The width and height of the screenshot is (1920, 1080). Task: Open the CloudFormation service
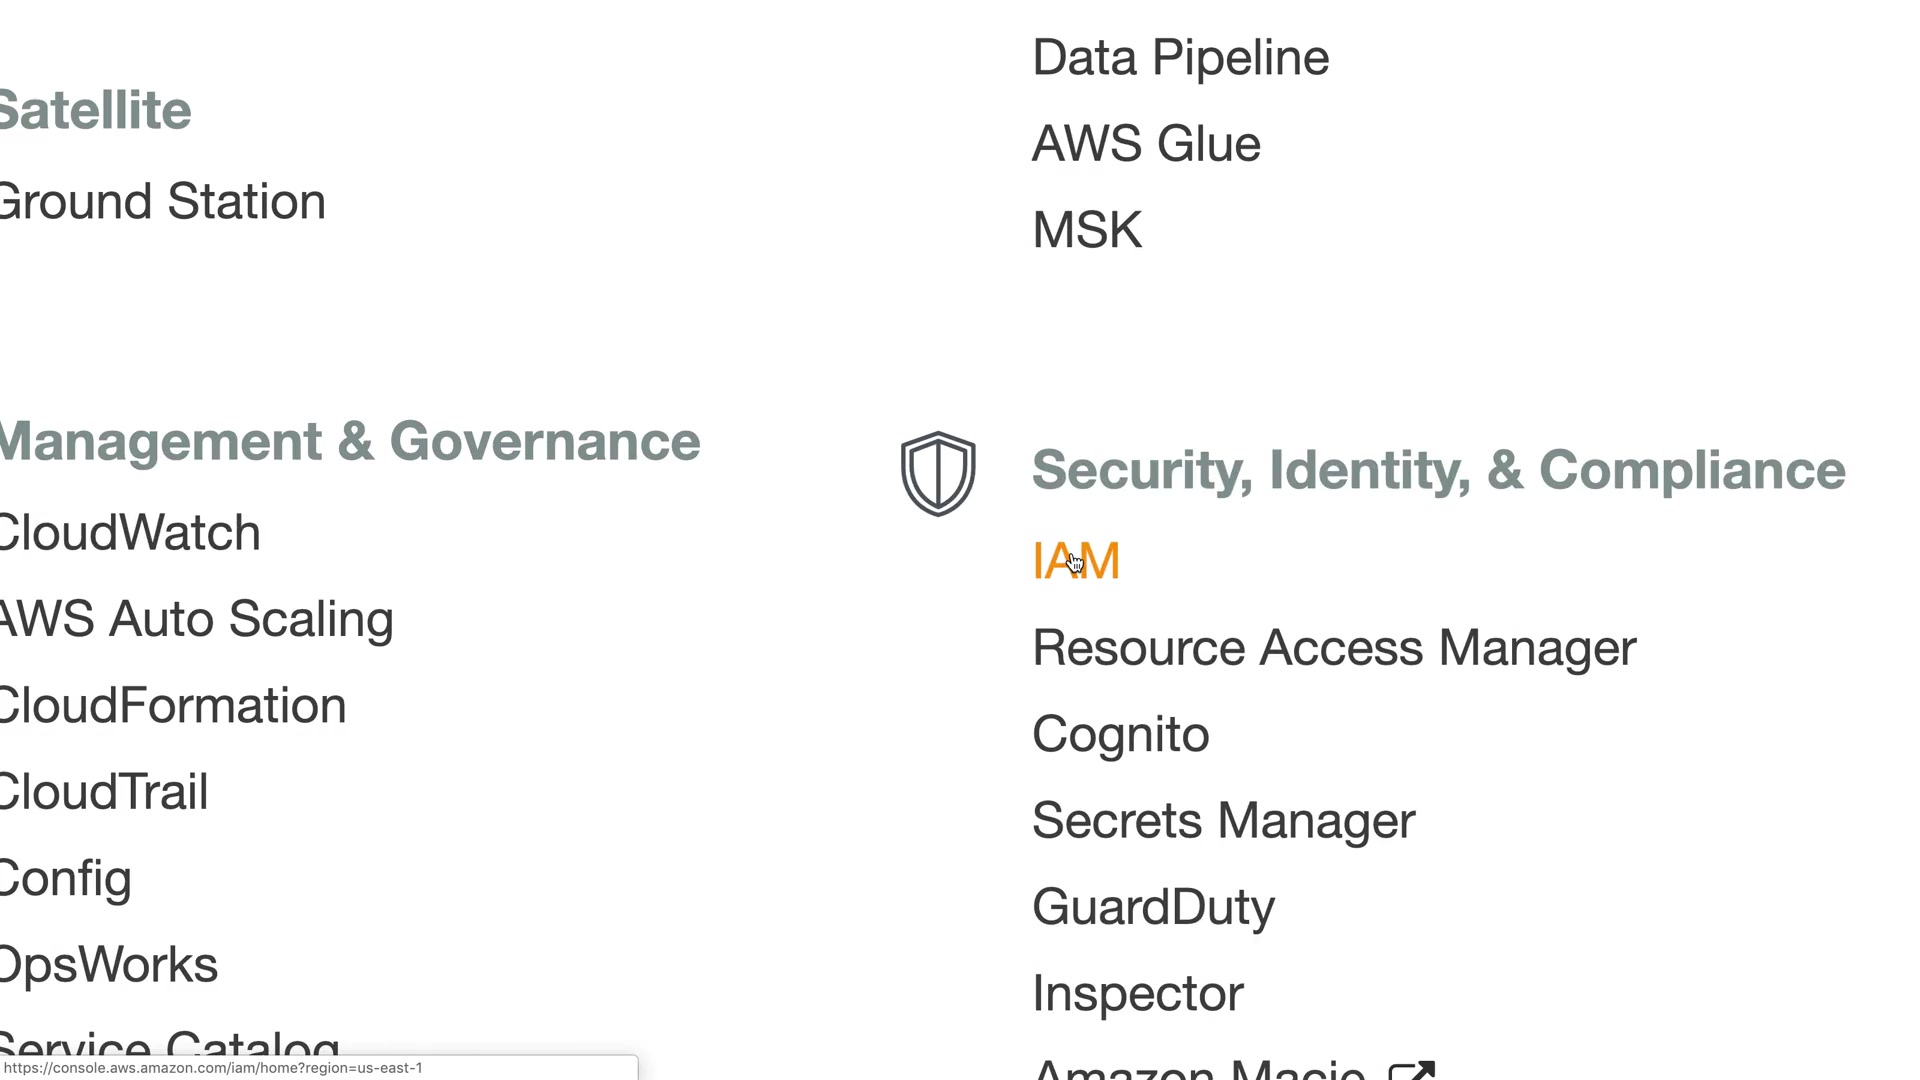click(173, 706)
